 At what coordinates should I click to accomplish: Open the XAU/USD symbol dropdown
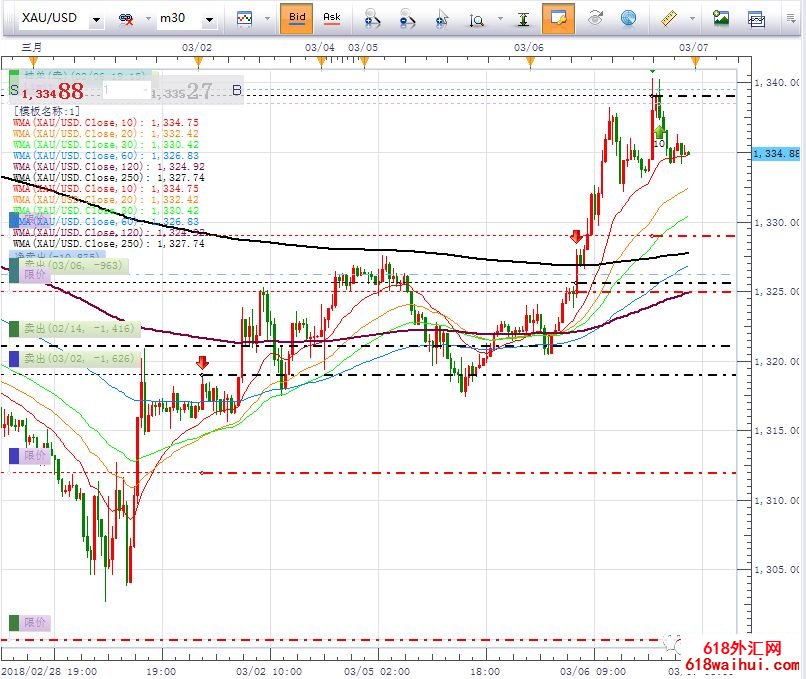click(61, 19)
